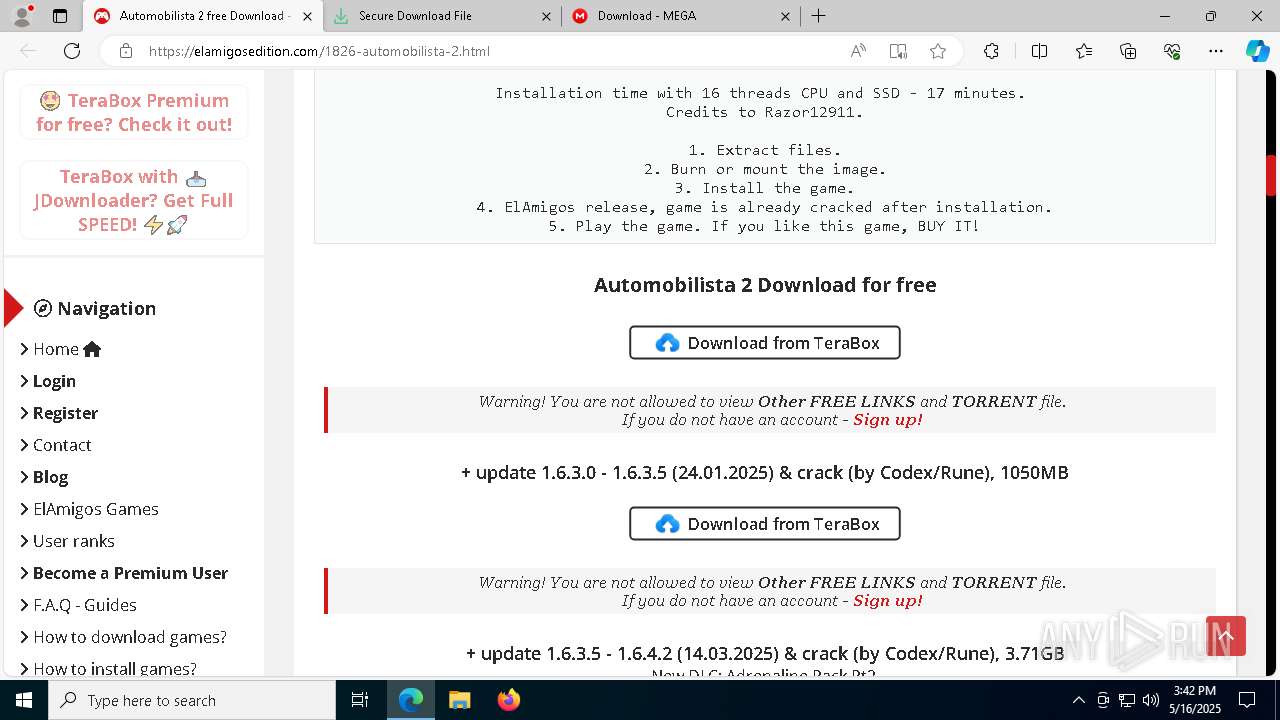The height and width of the screenshot is (720, 1280).
Task: Open Register navigation item
Action: tap(59, 413)
